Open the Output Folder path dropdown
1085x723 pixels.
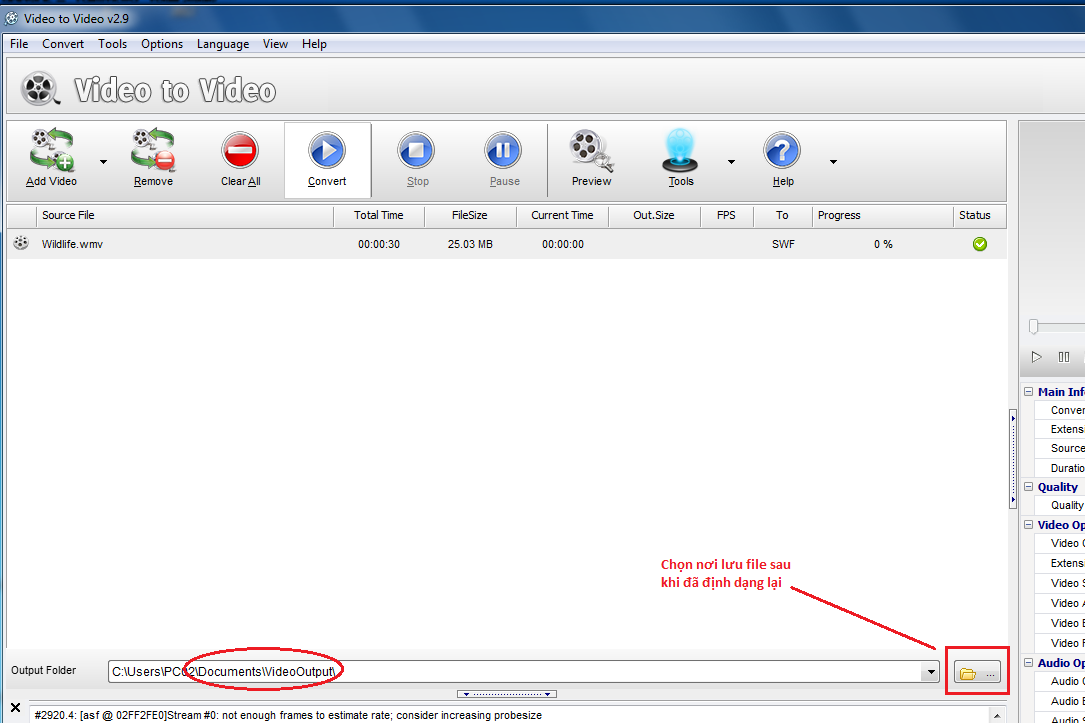[x=932, y=673]
